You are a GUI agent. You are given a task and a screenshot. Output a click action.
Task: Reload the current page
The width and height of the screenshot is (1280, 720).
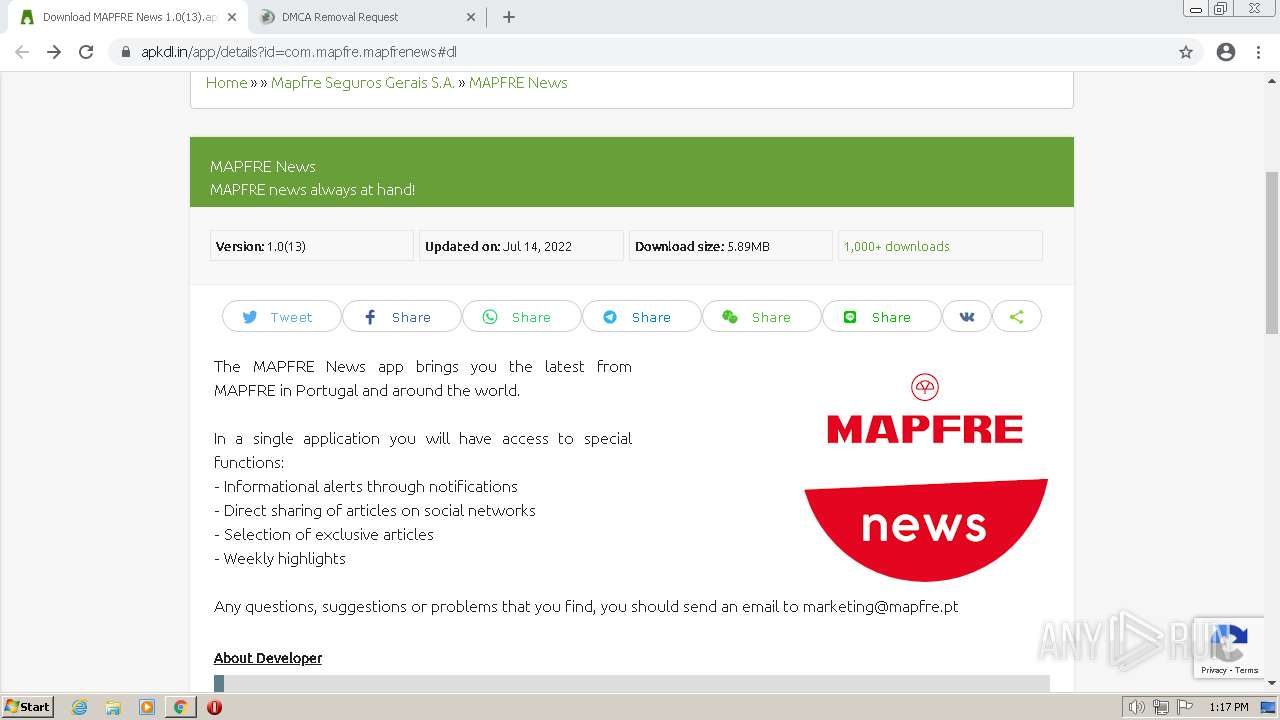[86, 52]
